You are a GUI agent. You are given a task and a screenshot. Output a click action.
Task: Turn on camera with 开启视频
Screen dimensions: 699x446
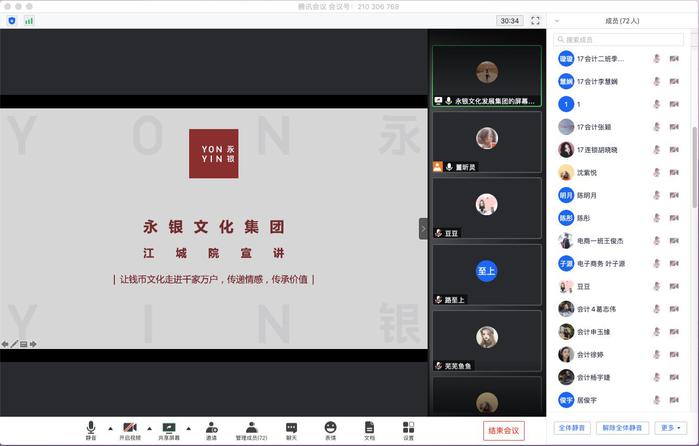tap(129, 430)
